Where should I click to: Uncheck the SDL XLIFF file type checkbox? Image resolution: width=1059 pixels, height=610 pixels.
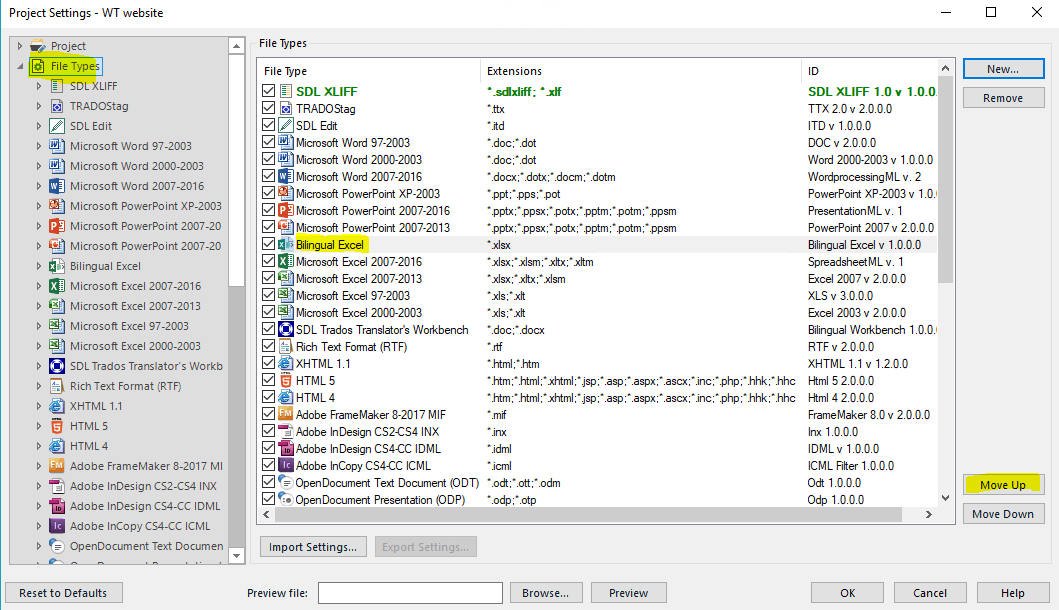pyautogui.click(x=269, y=91)
